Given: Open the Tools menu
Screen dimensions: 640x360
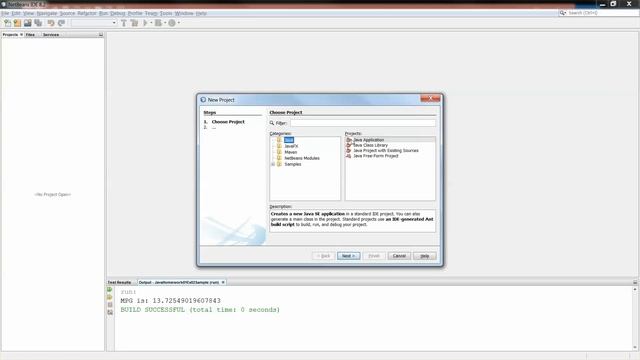Looking at the screenshot, I should point(166,13).
